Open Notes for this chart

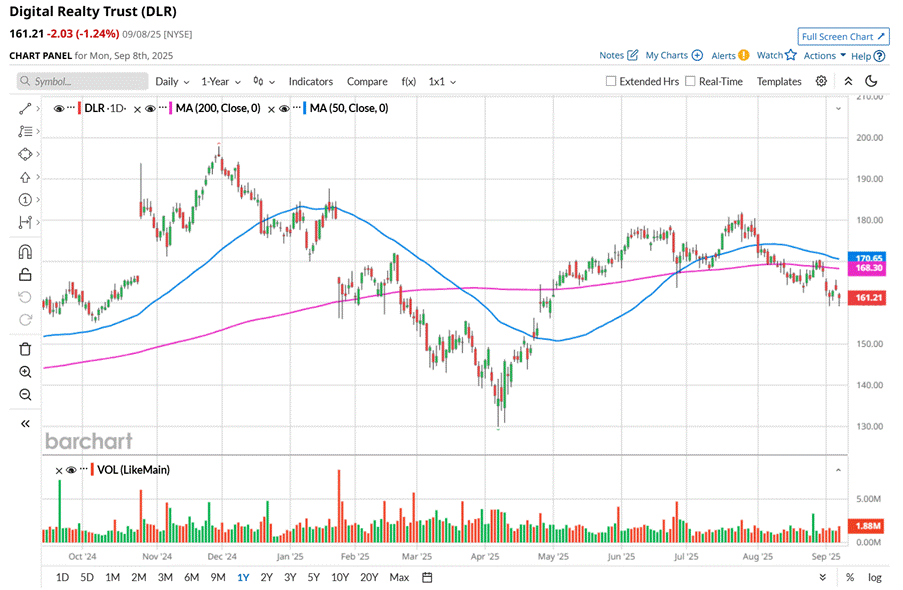619,55
